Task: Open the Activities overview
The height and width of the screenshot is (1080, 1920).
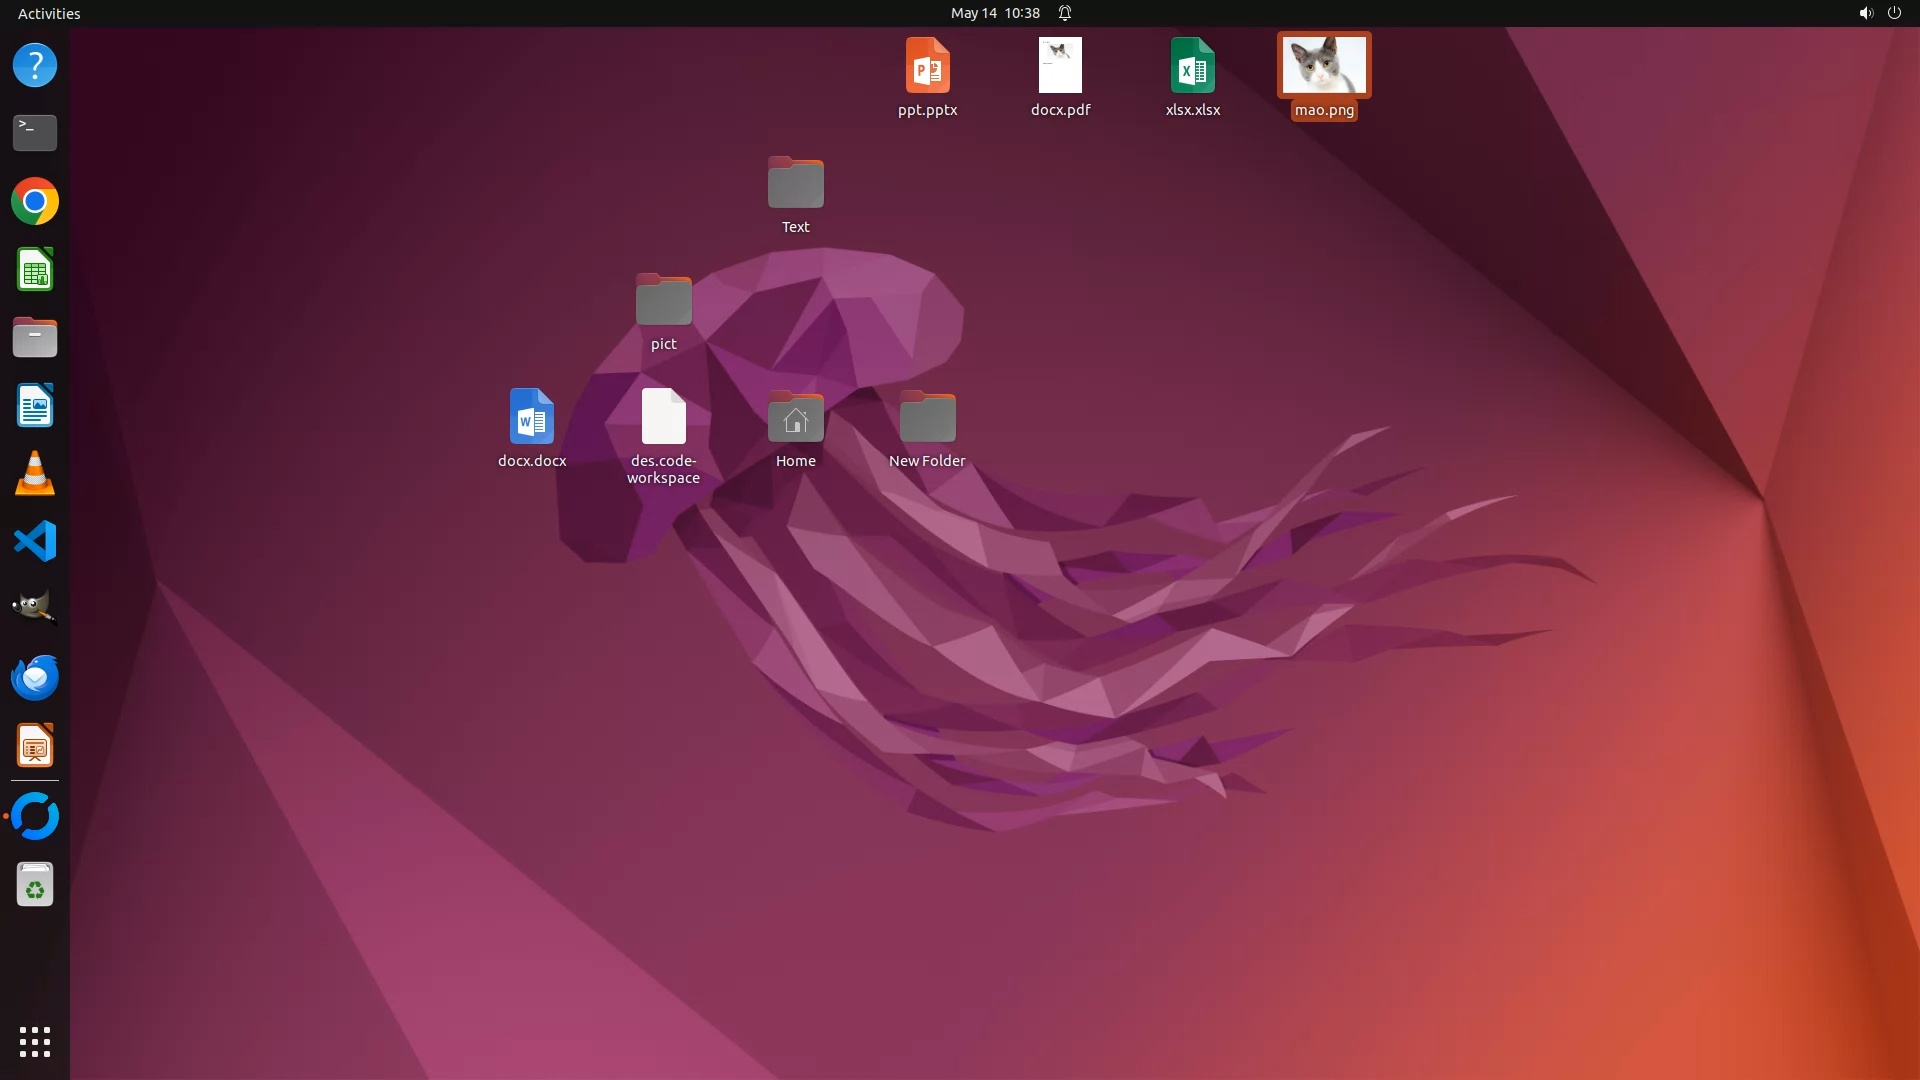Action: tap(49, 13)
